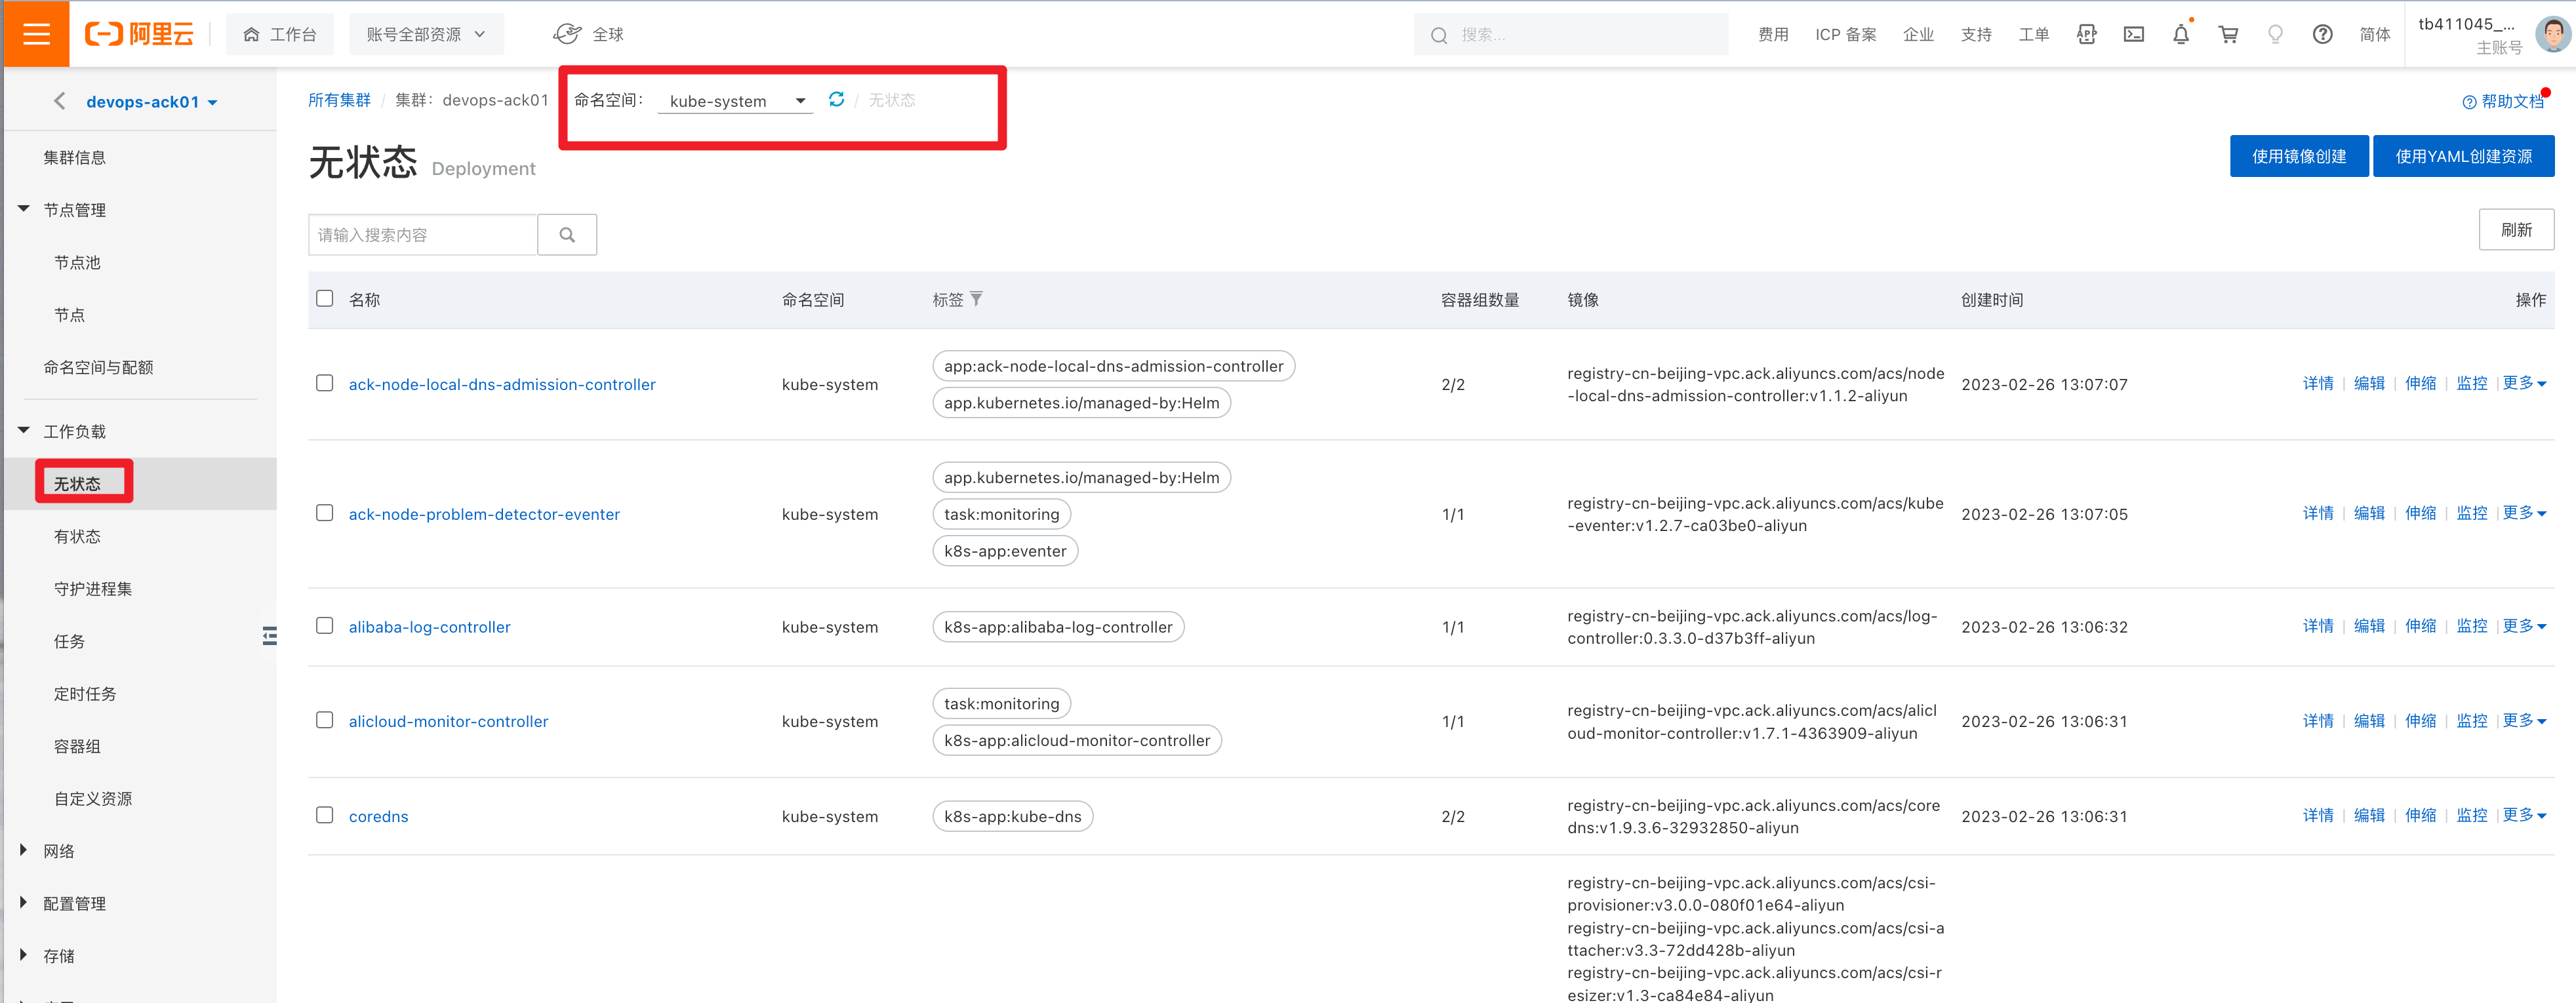Select the coredns row checkbox

[x=325, y=815]
